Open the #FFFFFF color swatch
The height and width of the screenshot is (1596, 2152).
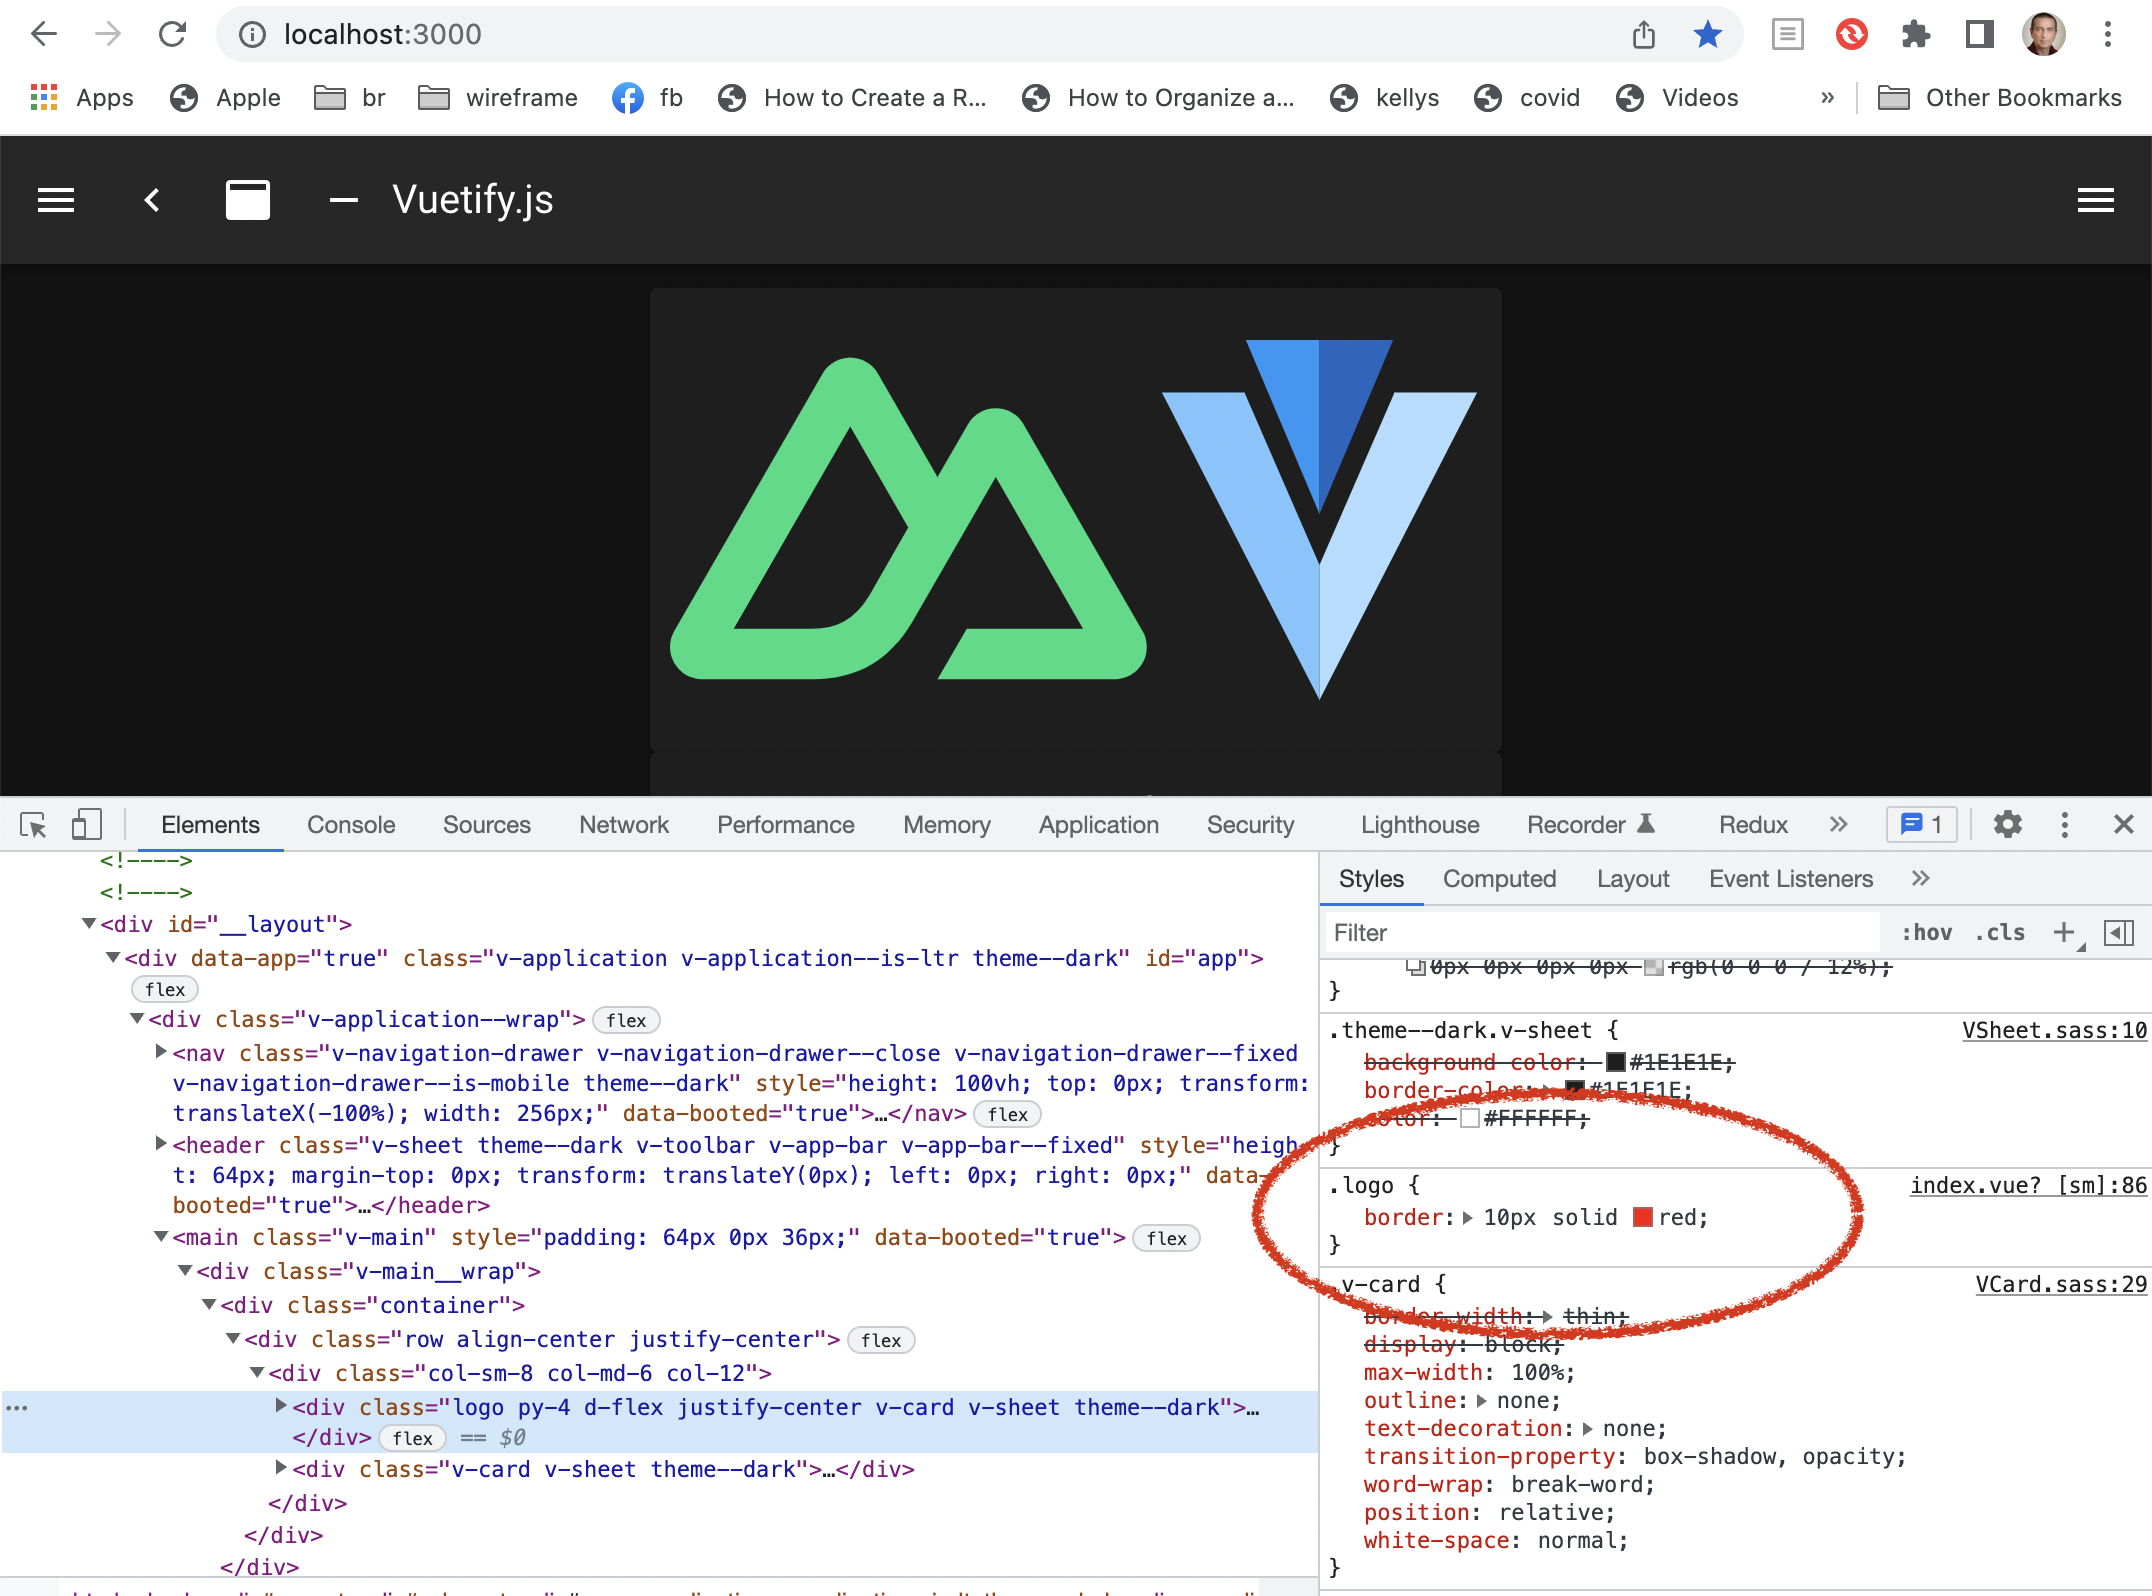point(1470,1118)
